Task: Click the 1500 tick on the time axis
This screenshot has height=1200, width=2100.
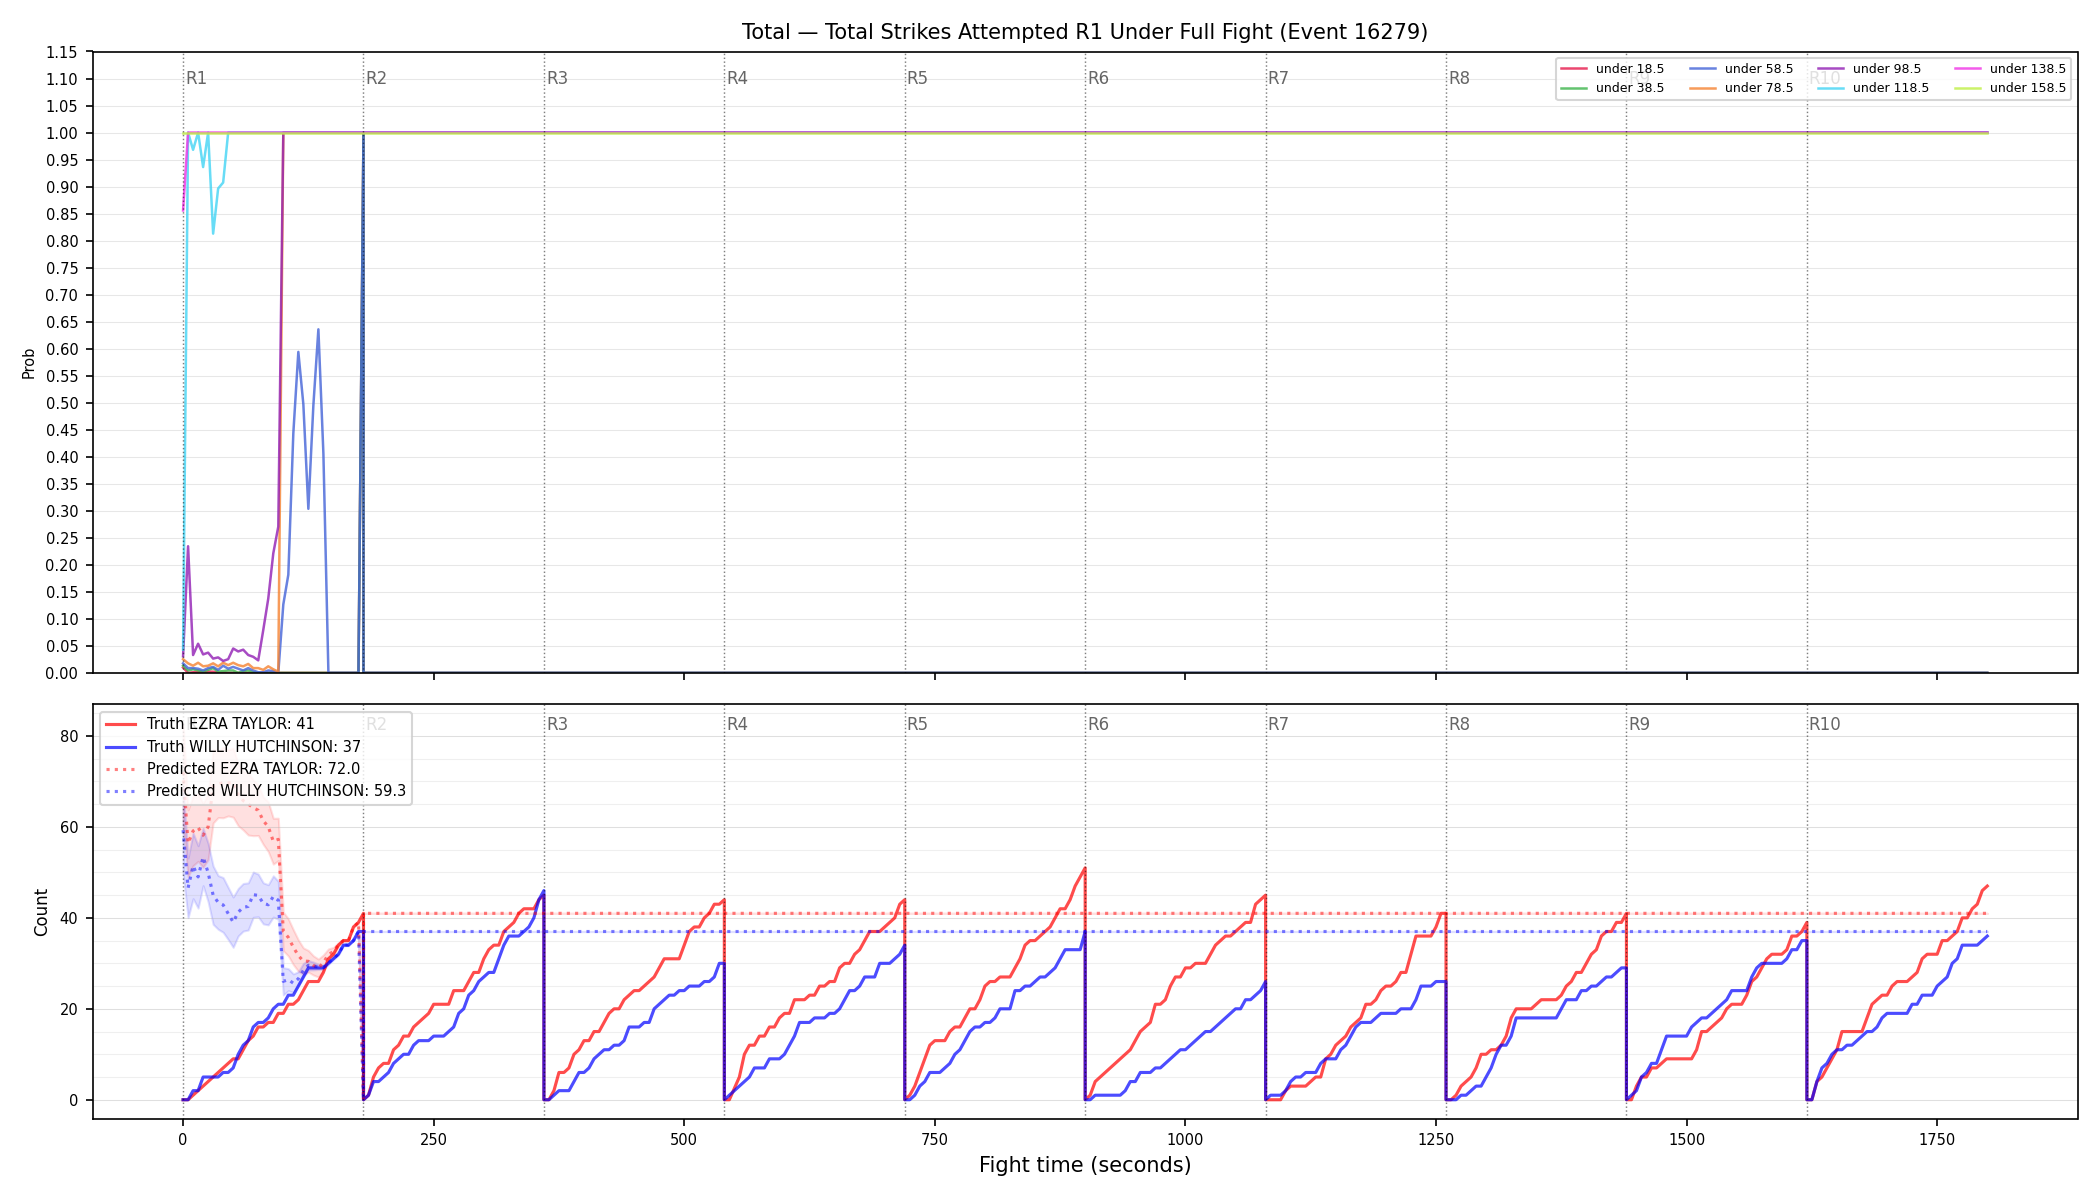Action: pos(1687,1139)
